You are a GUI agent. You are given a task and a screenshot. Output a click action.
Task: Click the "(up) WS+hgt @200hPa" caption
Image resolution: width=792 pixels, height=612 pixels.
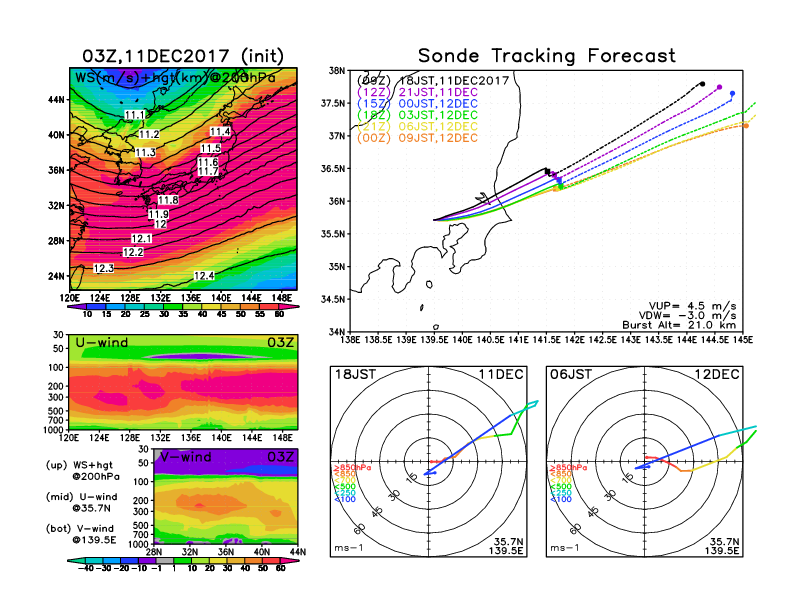pos(83,470)
